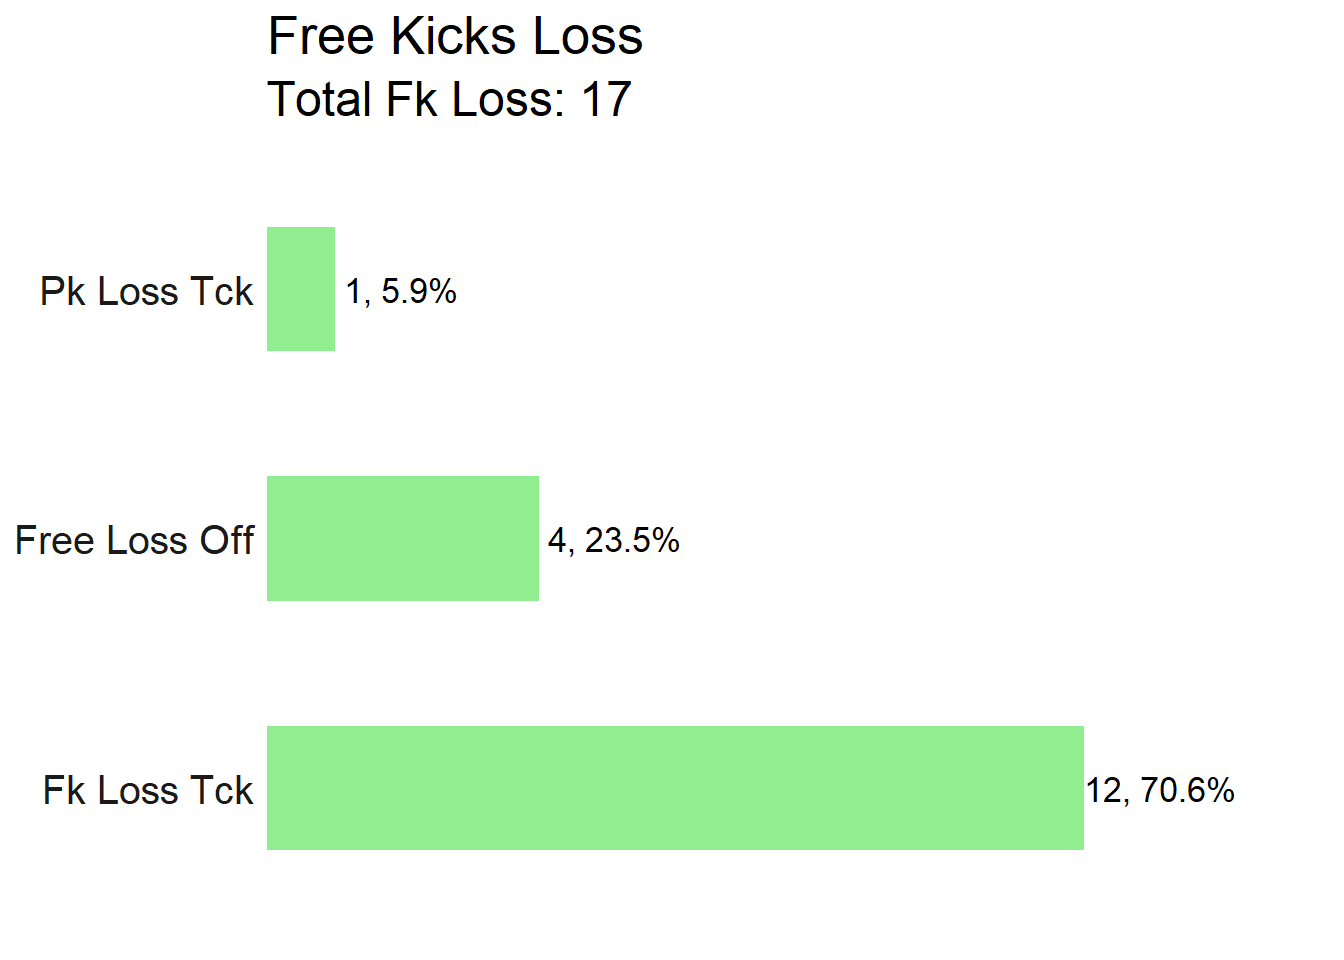The width and height of the screenshot is (1344, 960).
Task: Click the 23.5% percentage text
Action: [x=632, y=540]
